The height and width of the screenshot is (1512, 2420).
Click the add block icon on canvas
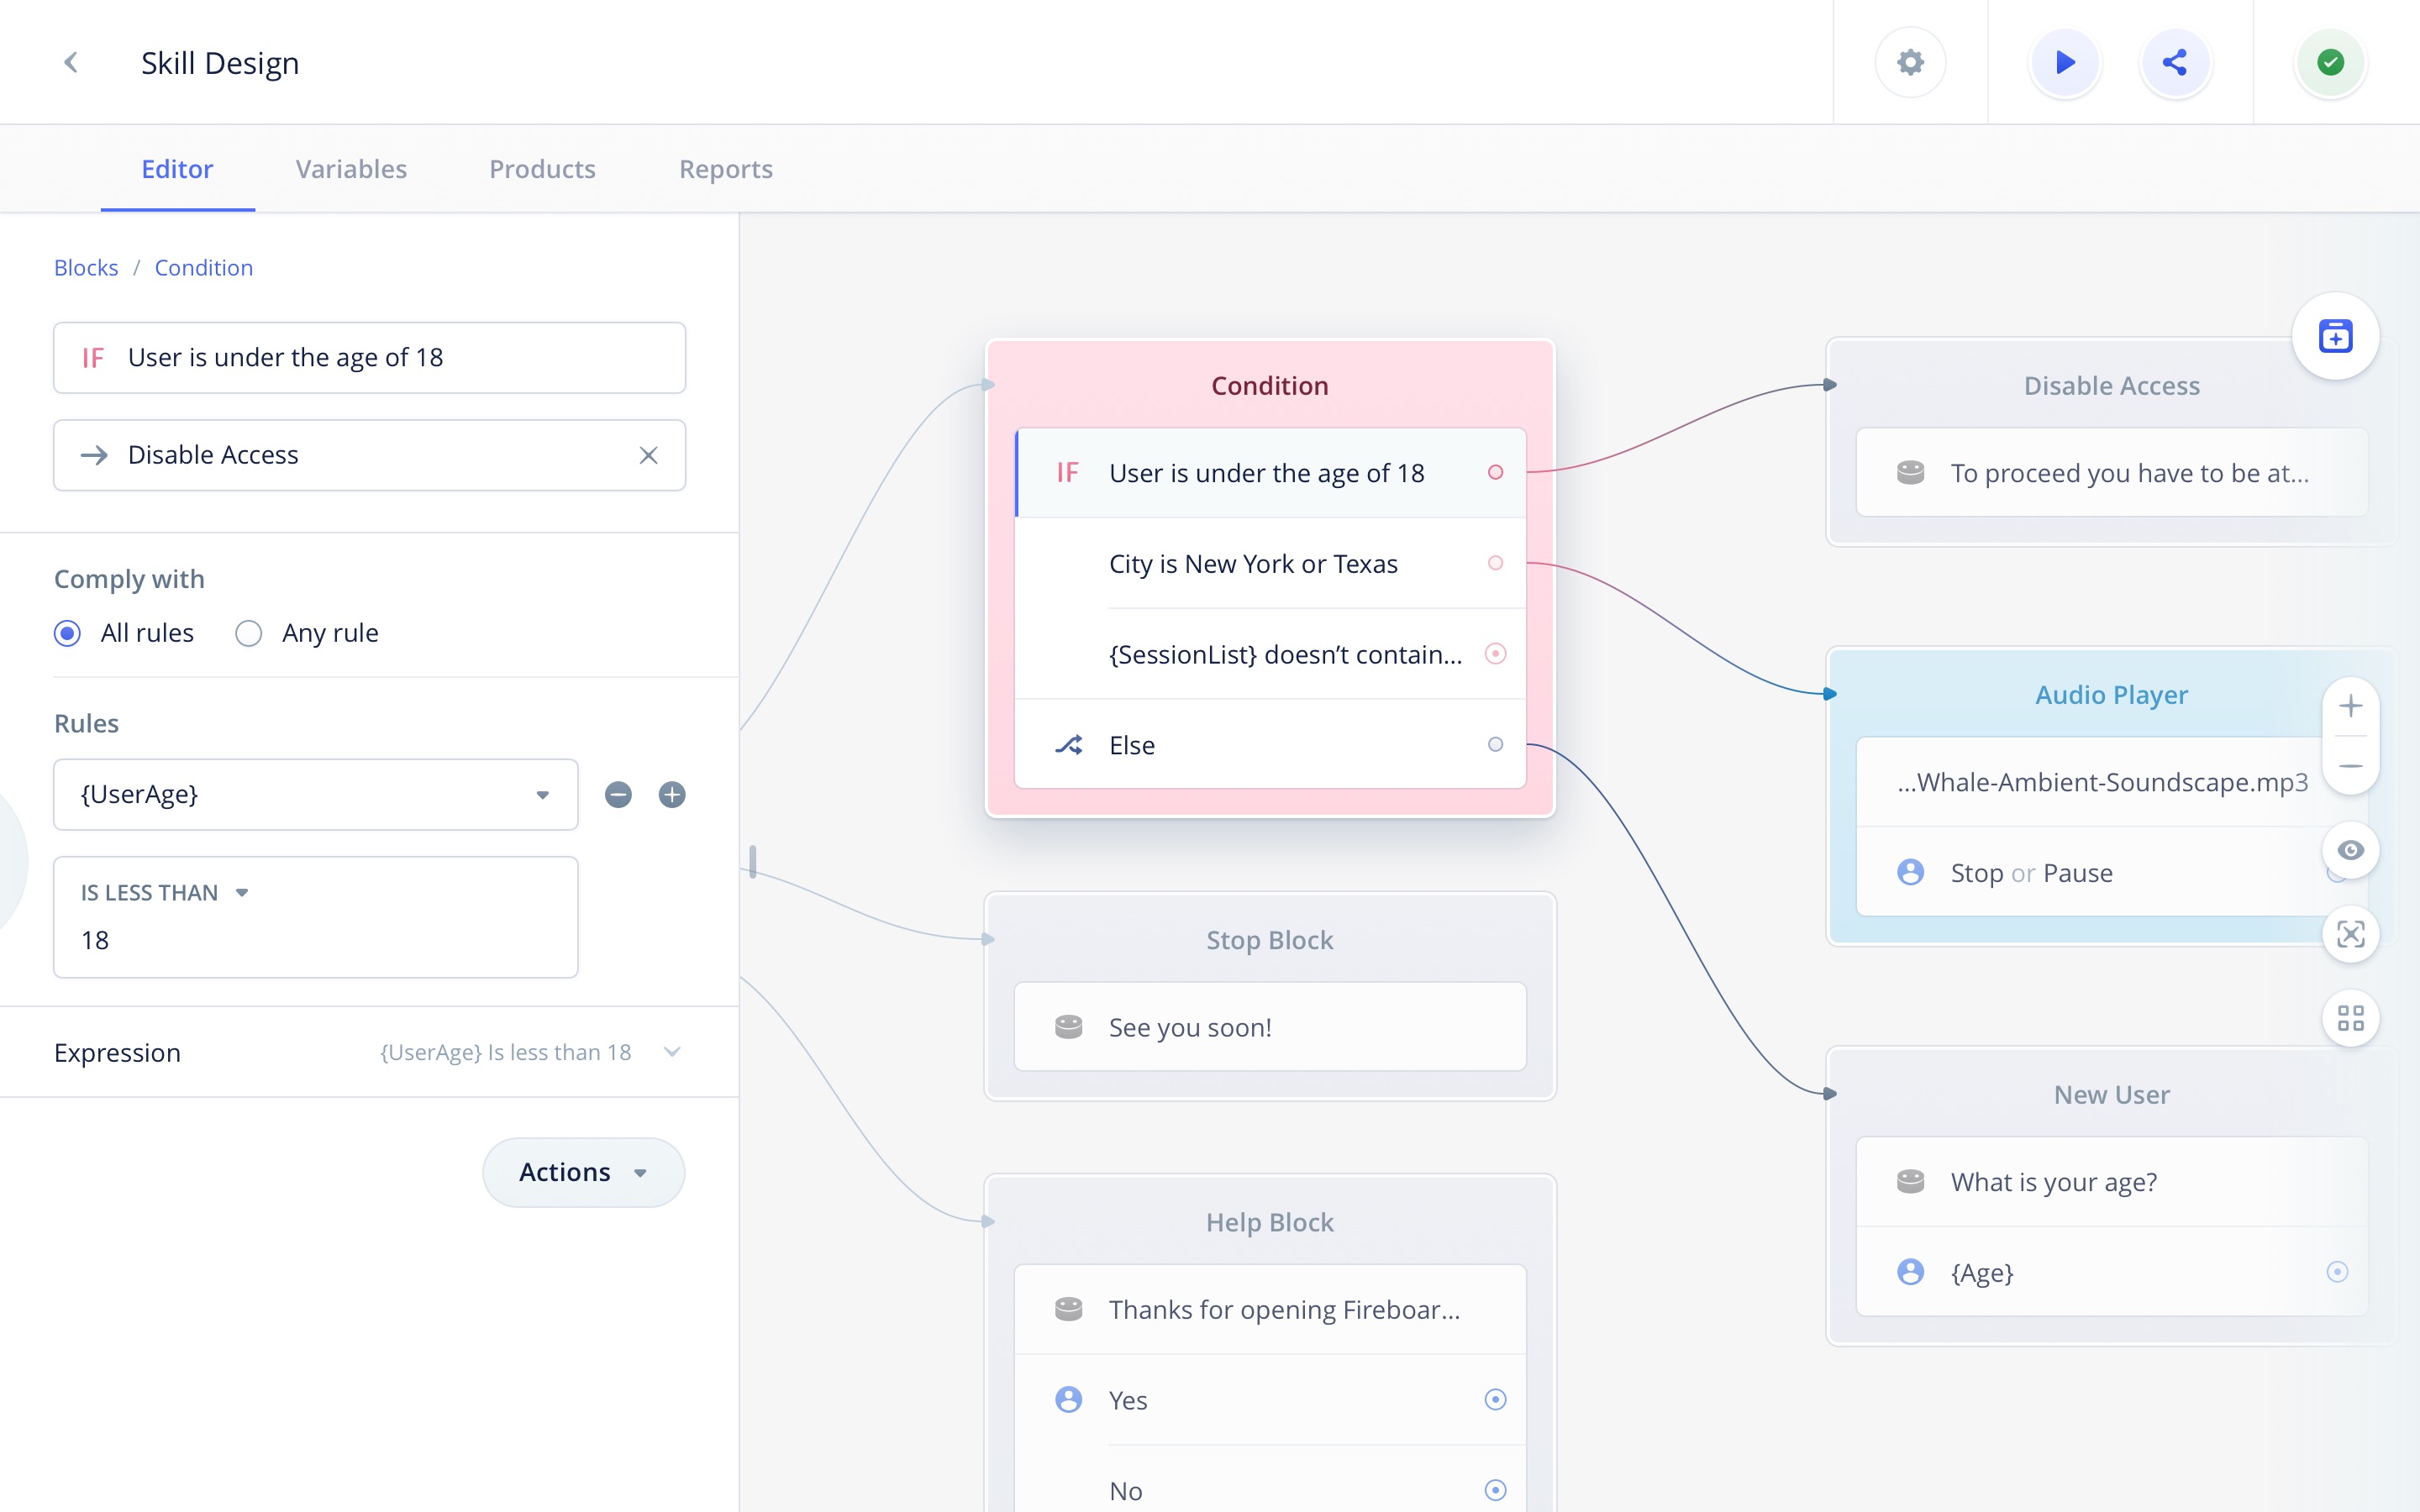[x=2335, y=336]
